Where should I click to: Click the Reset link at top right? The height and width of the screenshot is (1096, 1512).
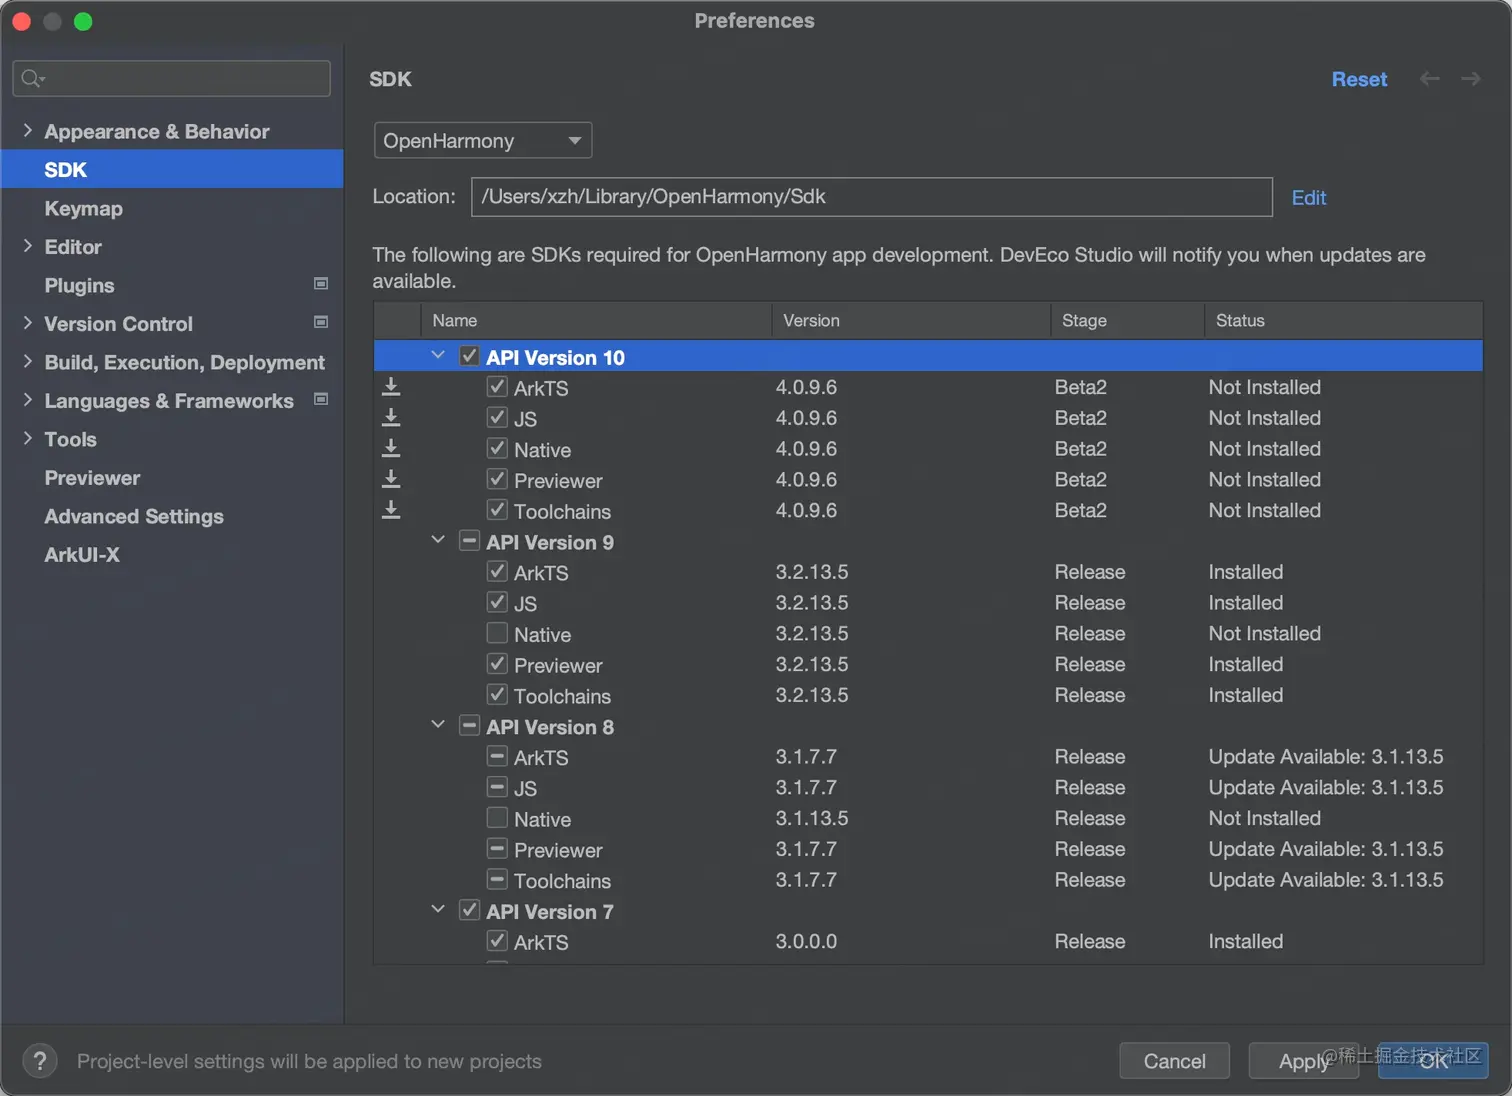point(1359,79)
